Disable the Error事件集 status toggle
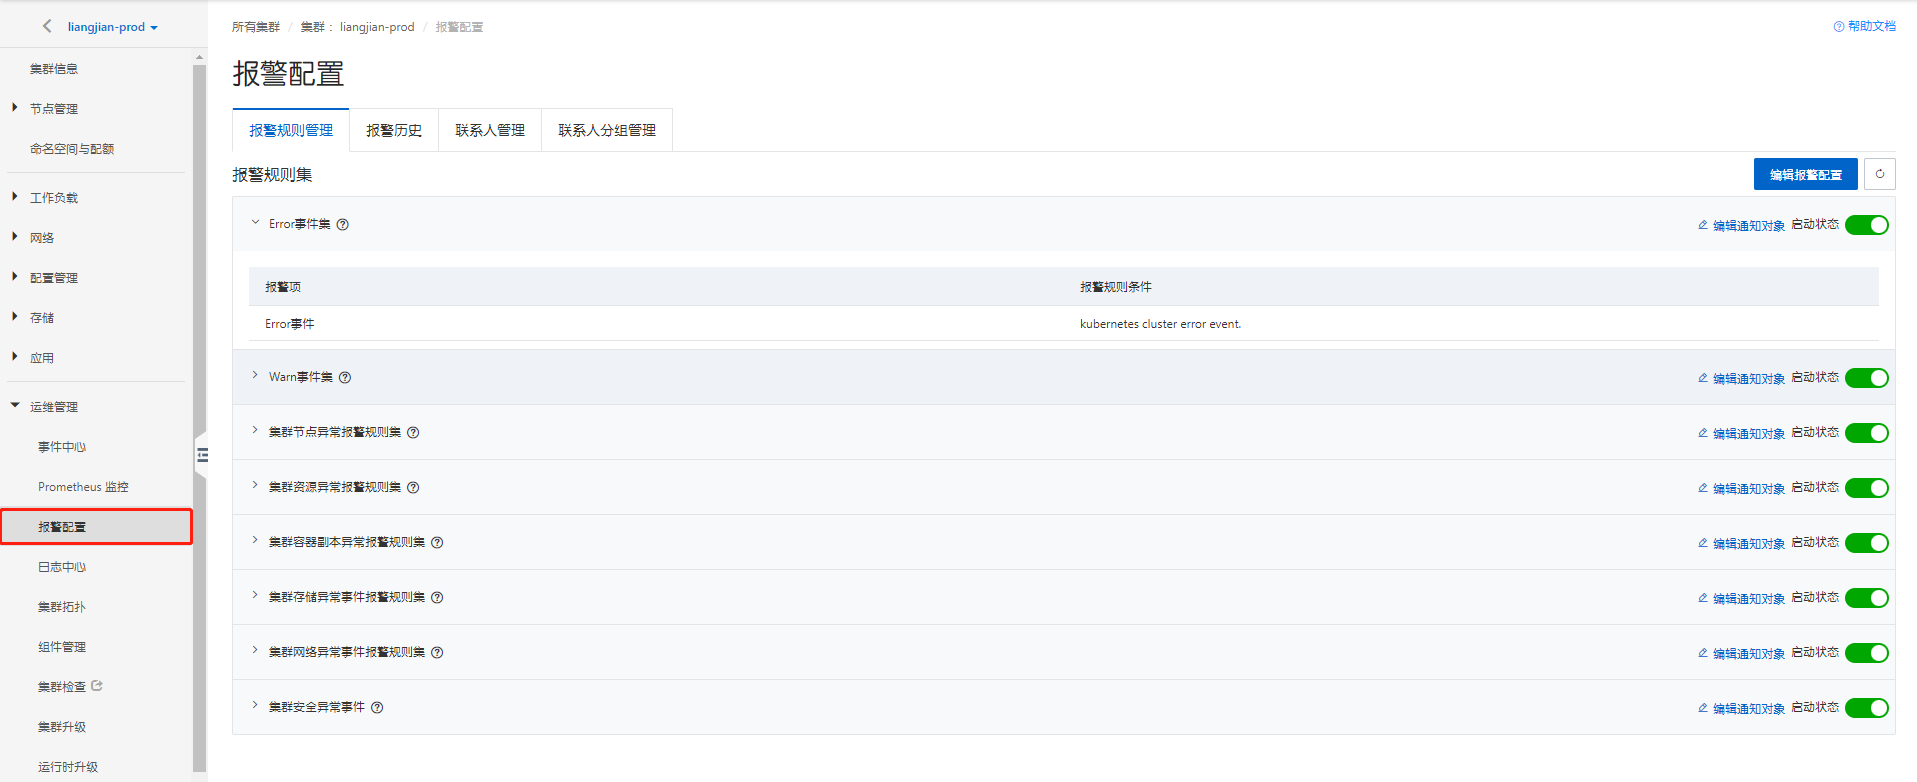This screenshot has height=782, width=1917. (1866, 225)
